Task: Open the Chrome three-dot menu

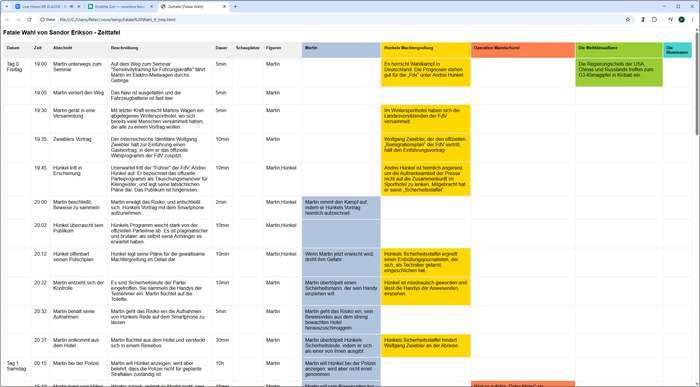Action: coord(693,20)
